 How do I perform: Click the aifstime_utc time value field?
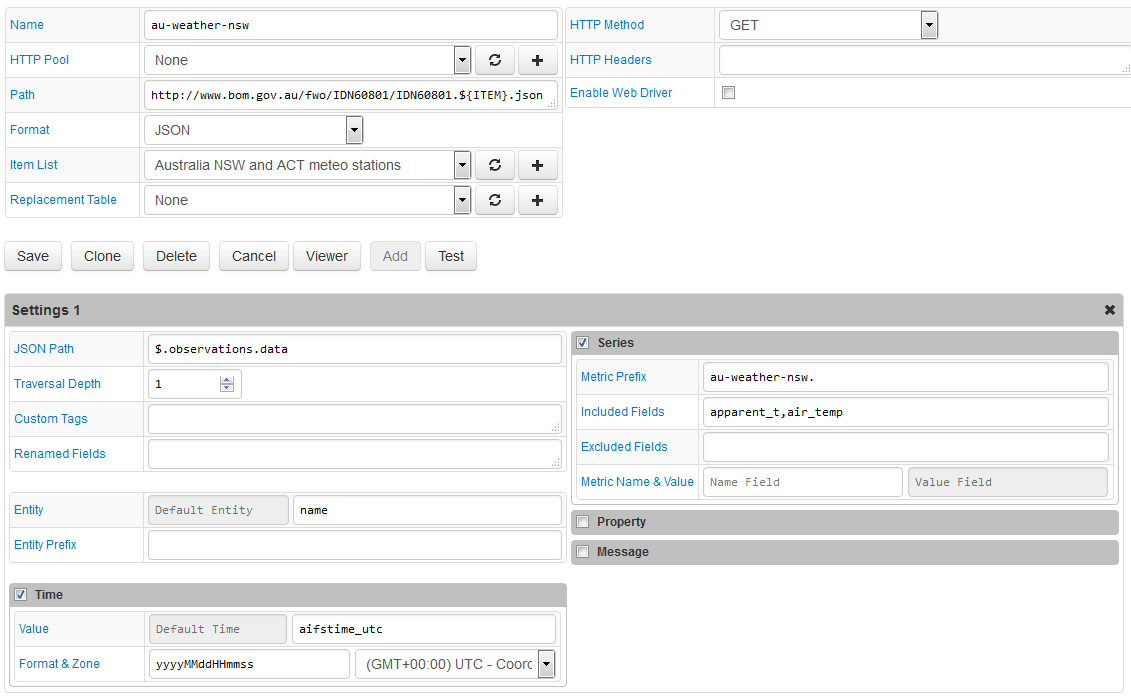point(424,629)
